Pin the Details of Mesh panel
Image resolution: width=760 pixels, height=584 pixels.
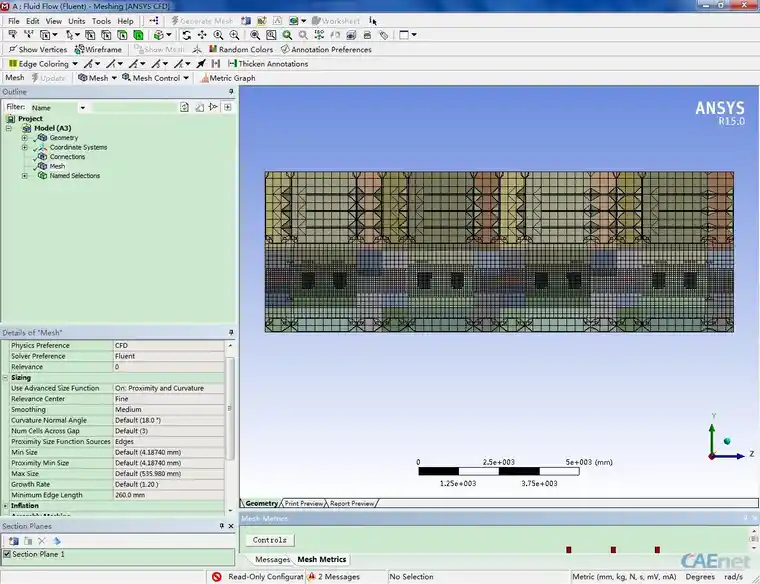click(x=231, y=332)
